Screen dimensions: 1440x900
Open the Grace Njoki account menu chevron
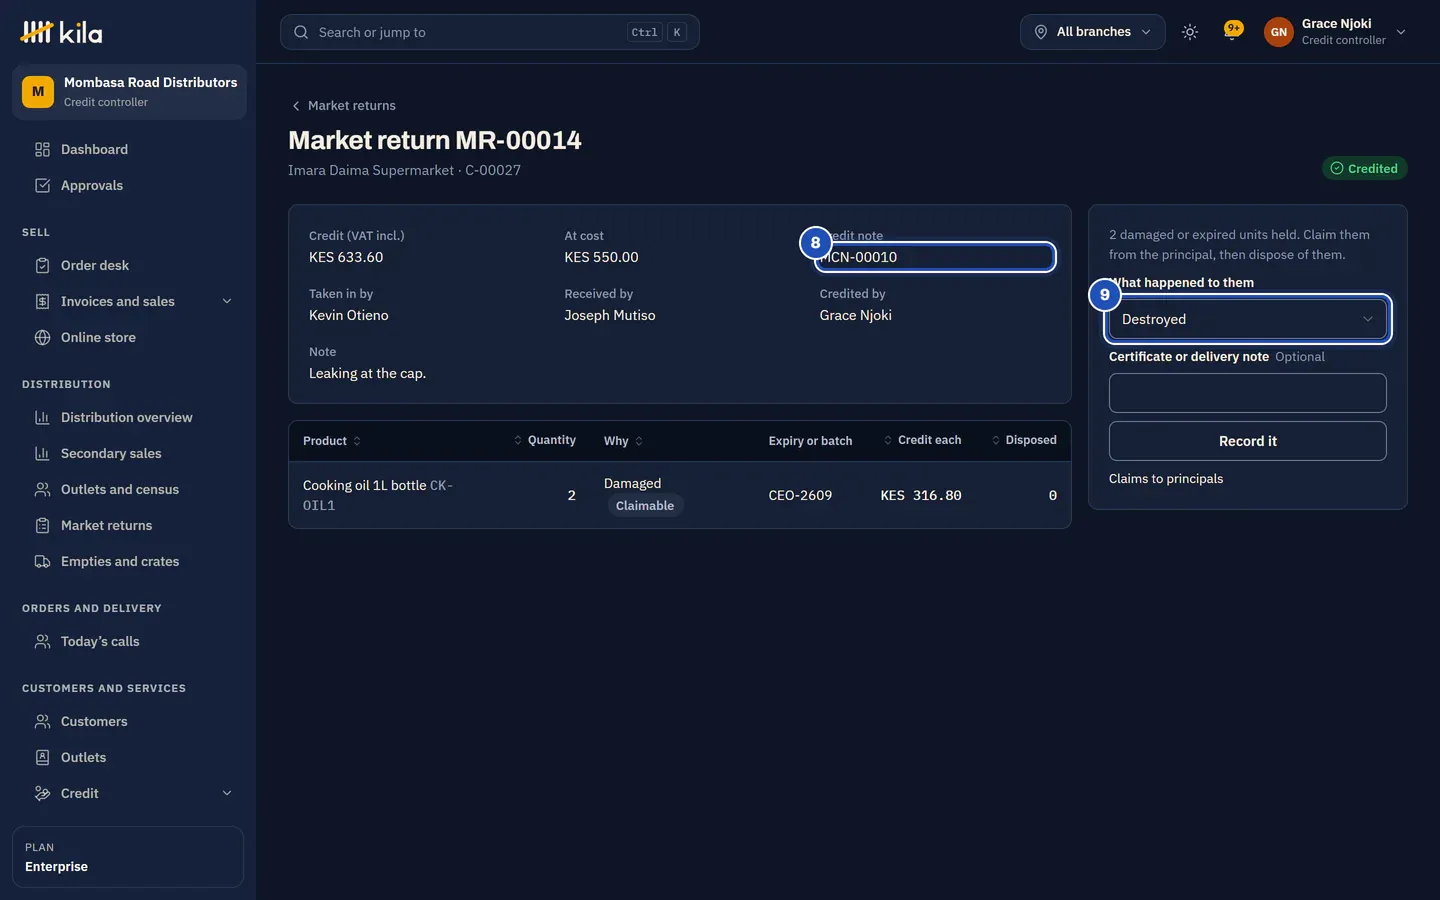(x=1401, y=32)
